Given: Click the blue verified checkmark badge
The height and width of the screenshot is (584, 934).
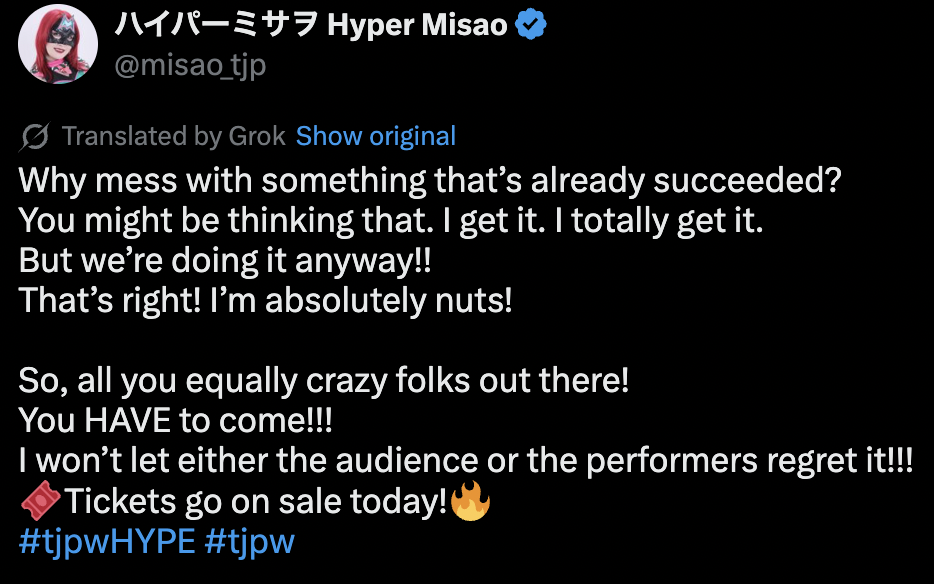Looking at the screenshot, I should coord(532,25).
